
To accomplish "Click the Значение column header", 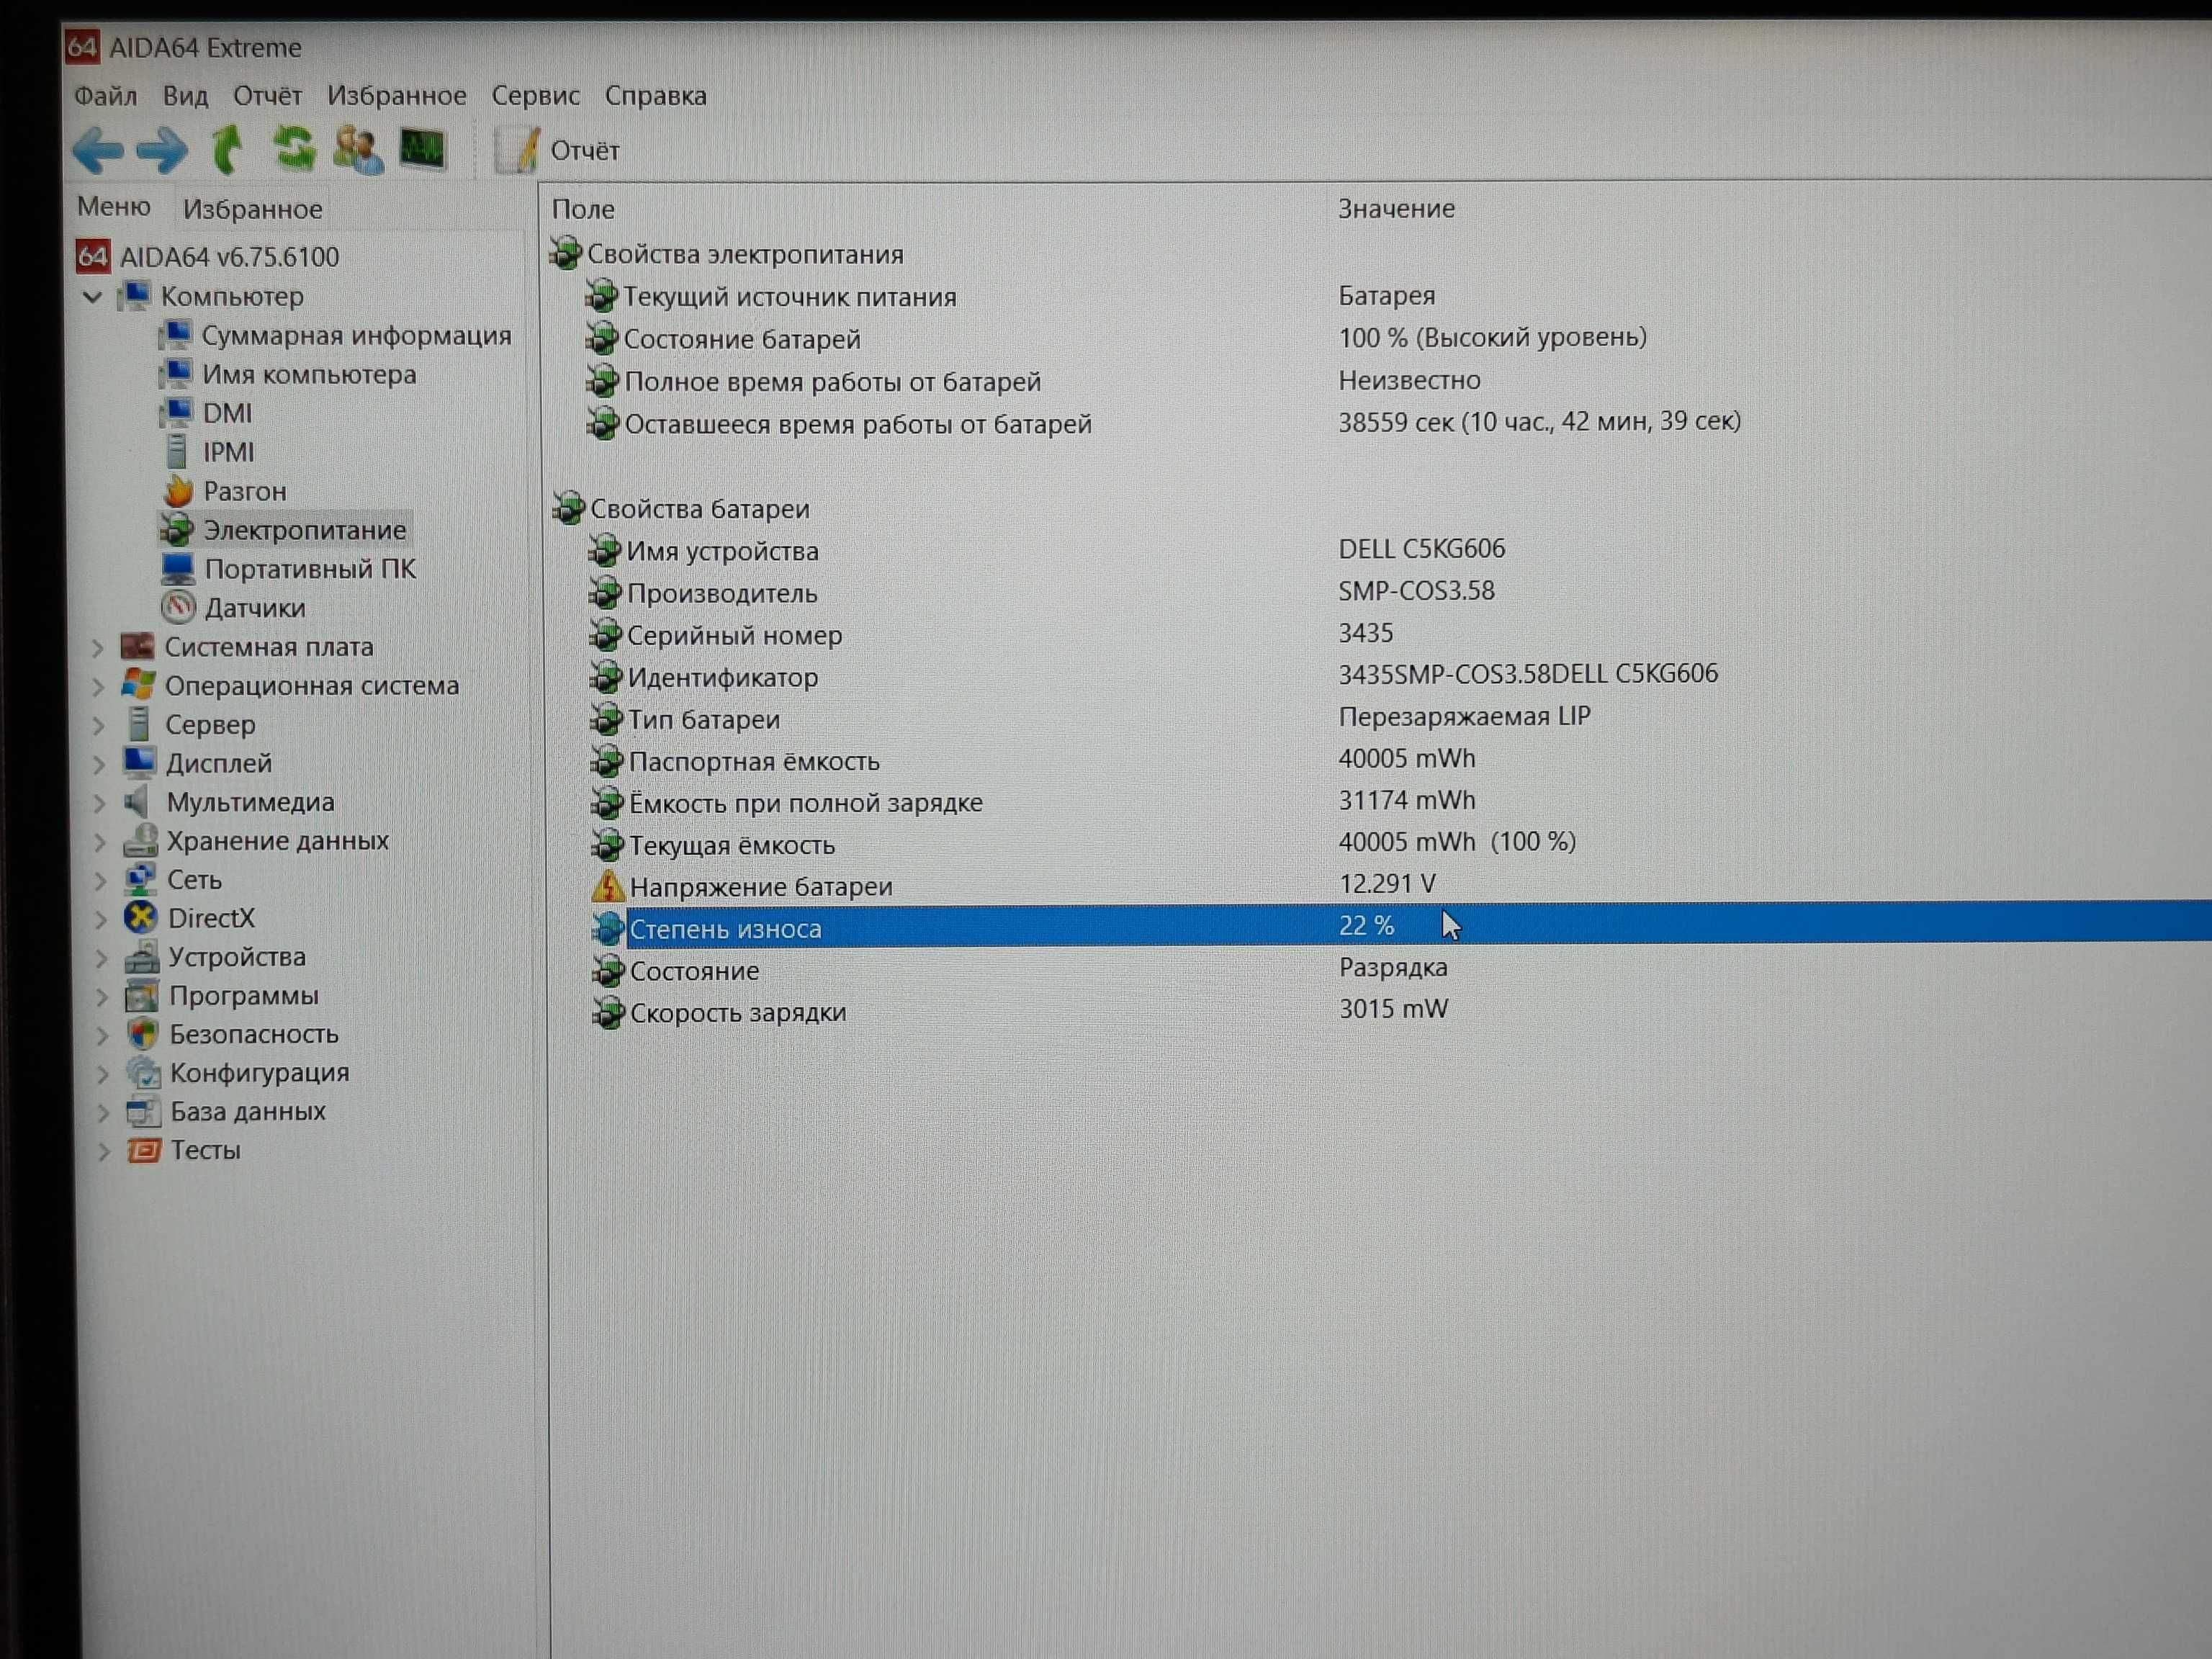I will [x=1396, y=208].
